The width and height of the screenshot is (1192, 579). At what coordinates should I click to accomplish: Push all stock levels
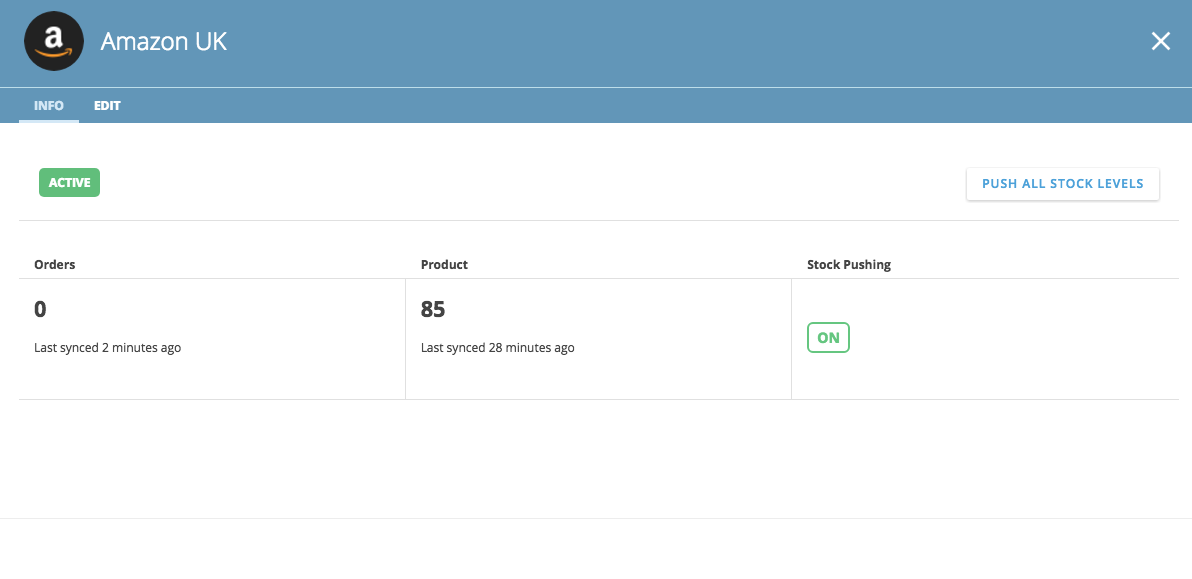(x=1063, y=184)
